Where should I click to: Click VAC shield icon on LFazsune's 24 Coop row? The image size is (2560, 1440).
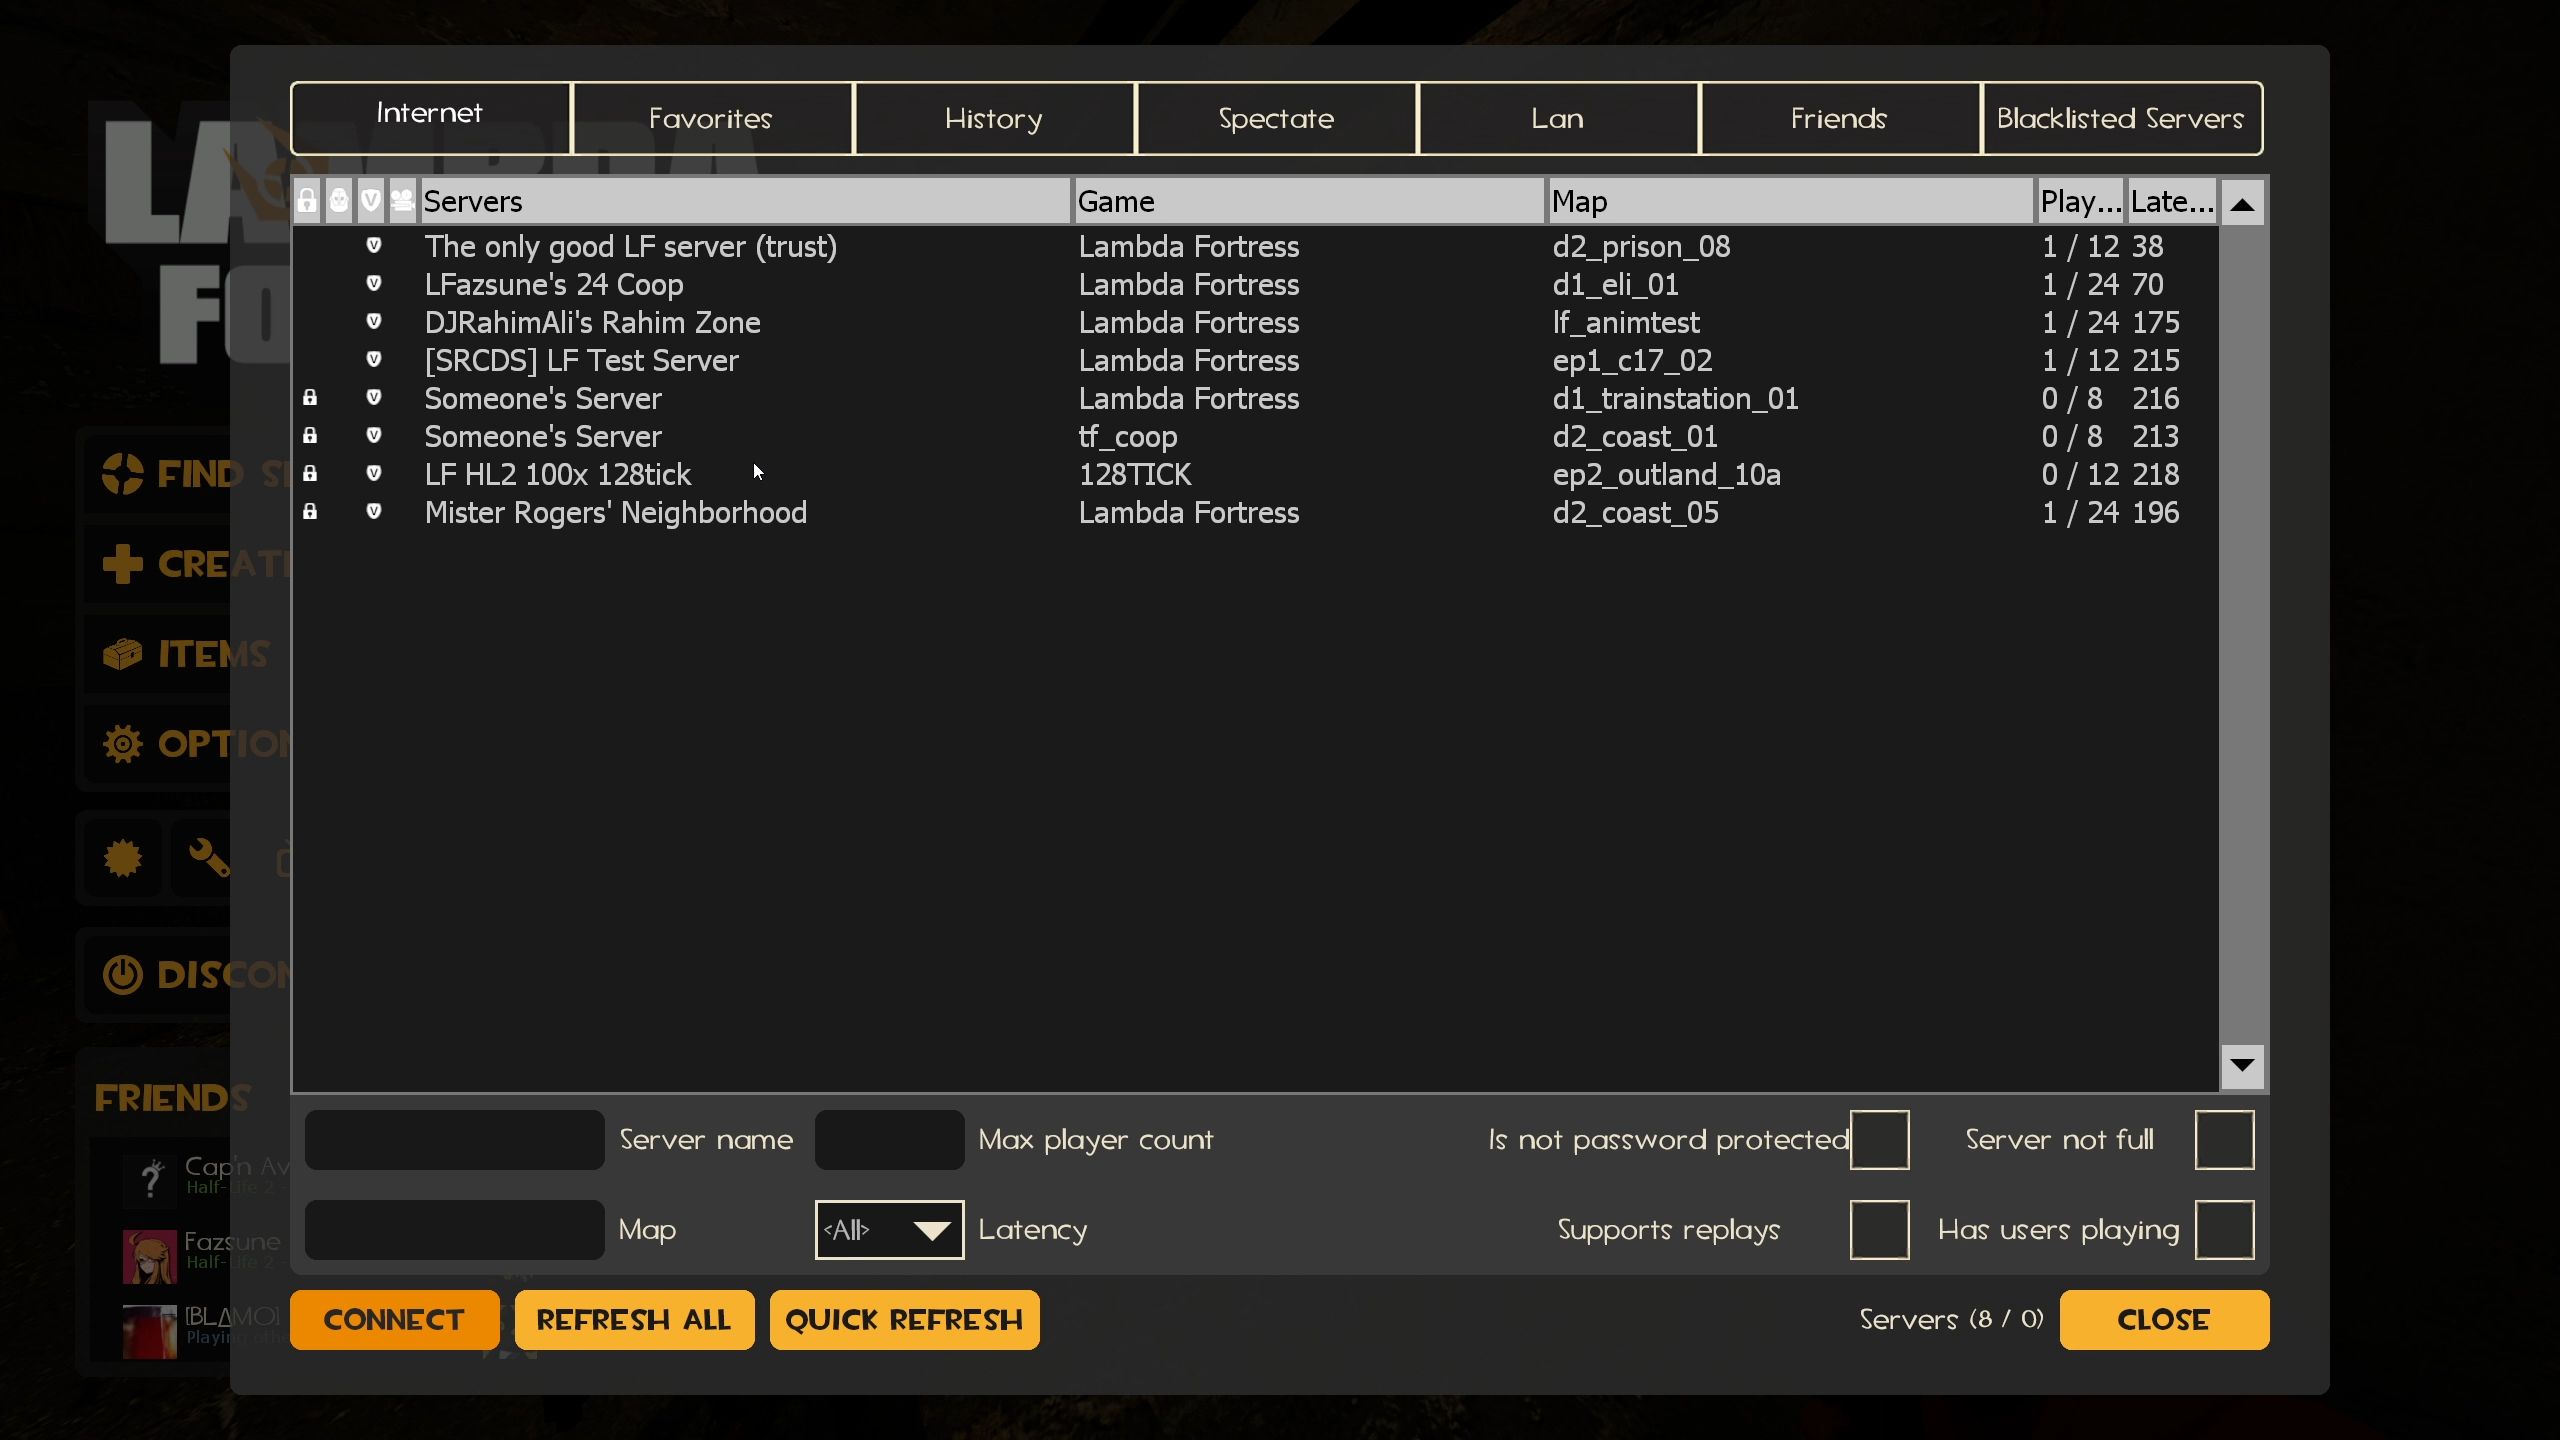tap(374, 284)
